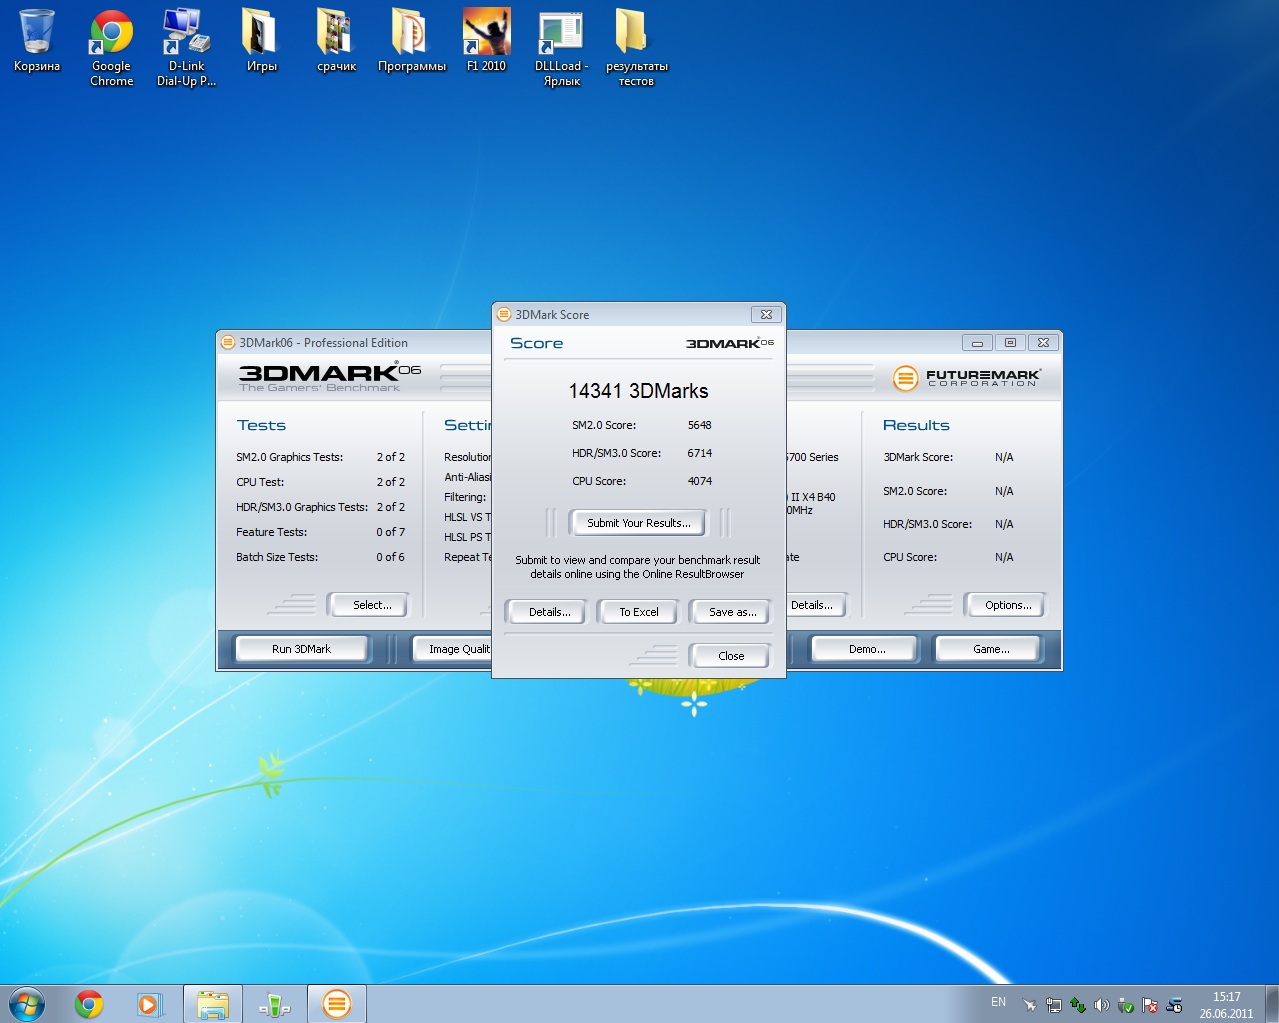Click System Details... button in main window
The width and height of the screenshot is (1279, 1023).
(x=817, y=605)
